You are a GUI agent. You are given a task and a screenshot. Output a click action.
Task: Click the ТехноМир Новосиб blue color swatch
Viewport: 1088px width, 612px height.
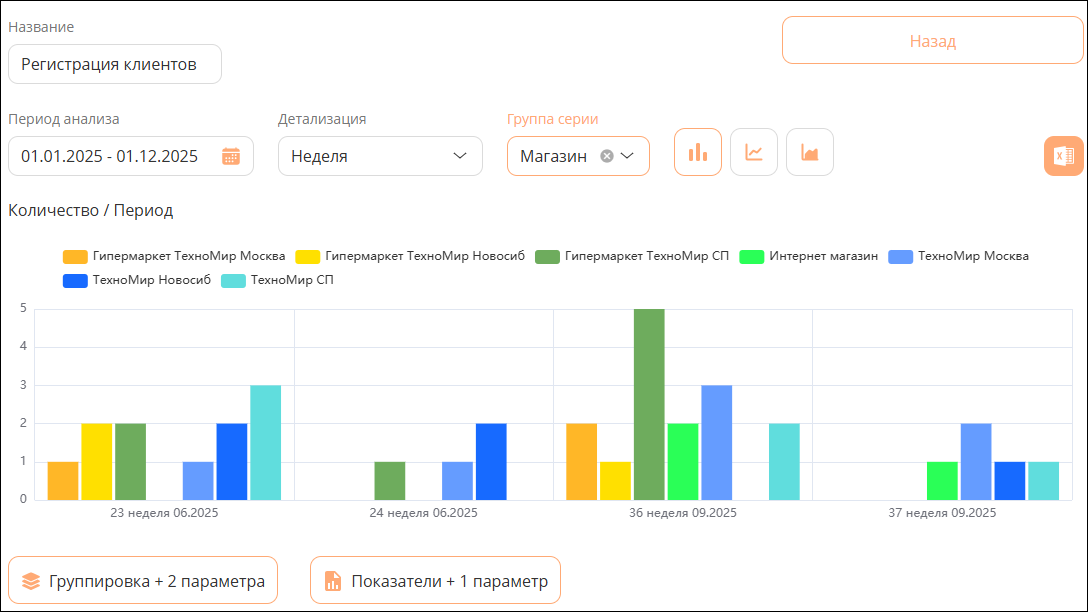coord(75,280)
